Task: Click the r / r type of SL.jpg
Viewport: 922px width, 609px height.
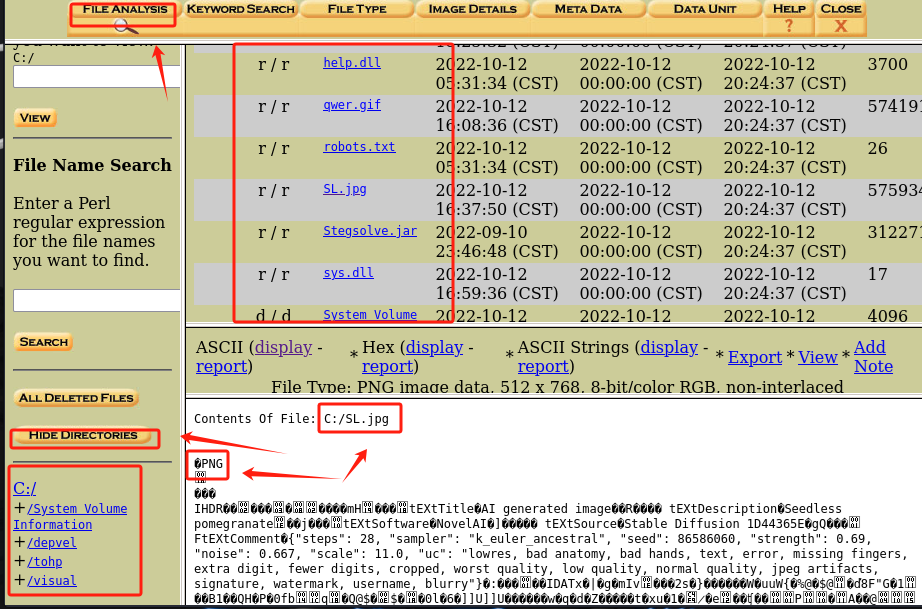Action: (x=273, y=190)
